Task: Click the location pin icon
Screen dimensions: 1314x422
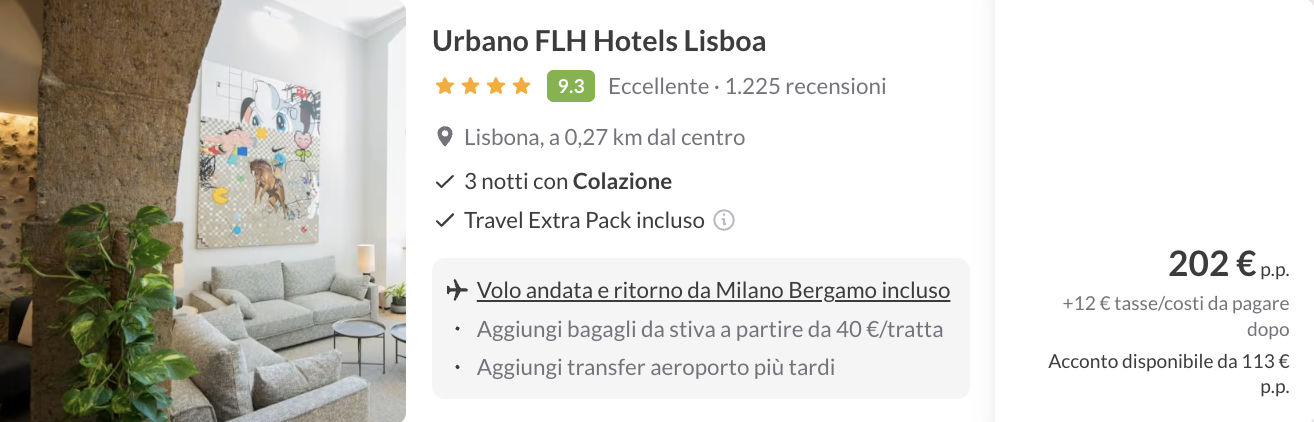Action: (445, 137)
